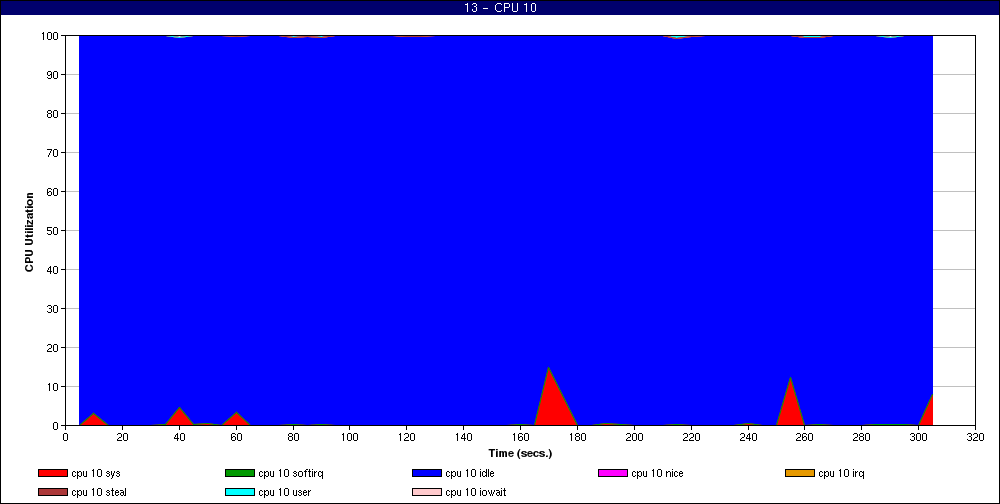Click the blue cpu 10 idle legend swatch
The width and height of the screenshot is (1000, 504).
click(x=427, y=473)
